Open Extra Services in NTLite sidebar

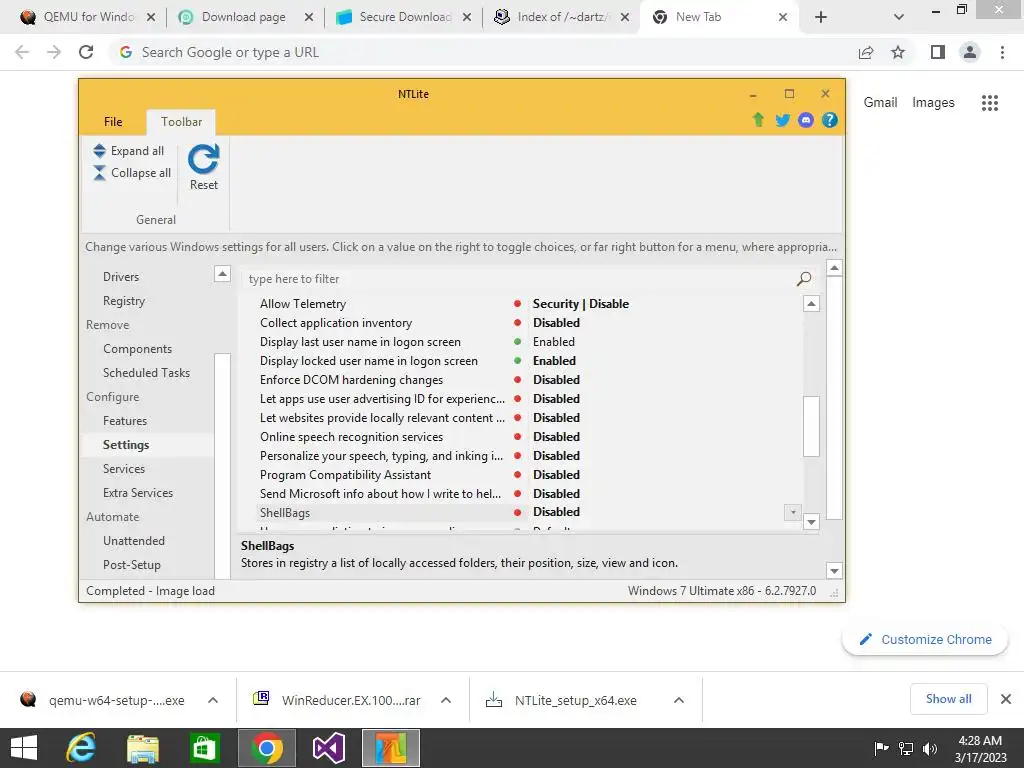click(138, 493)
